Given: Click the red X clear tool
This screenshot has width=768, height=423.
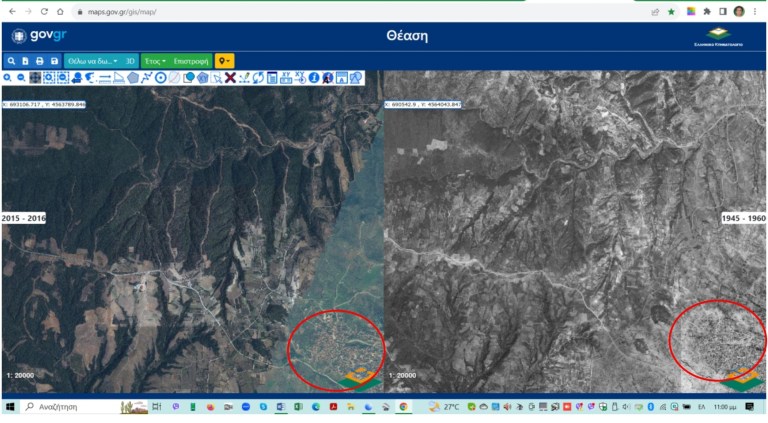Looking at the screenshot, I should click(230, 78).
